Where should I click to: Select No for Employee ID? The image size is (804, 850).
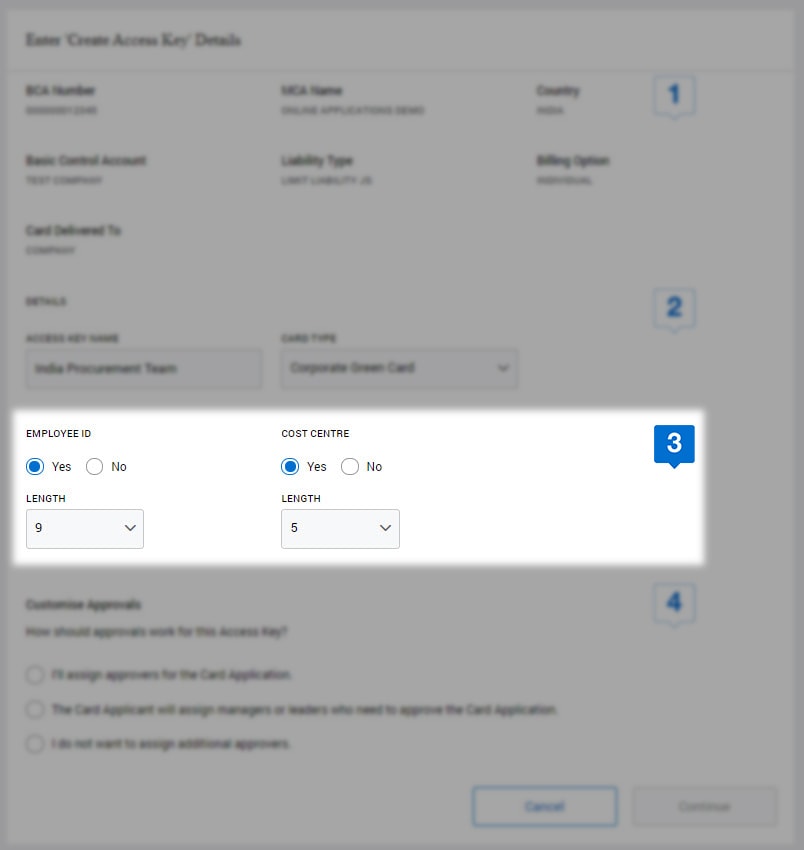(95, 466)
